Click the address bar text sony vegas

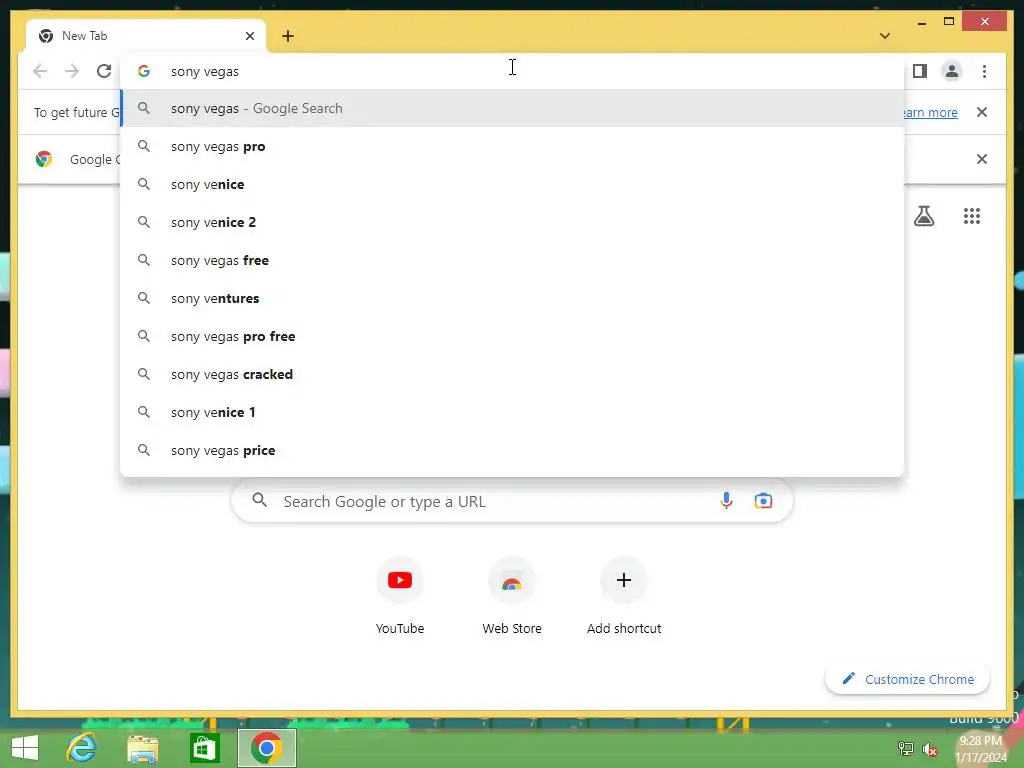(204, 72)
